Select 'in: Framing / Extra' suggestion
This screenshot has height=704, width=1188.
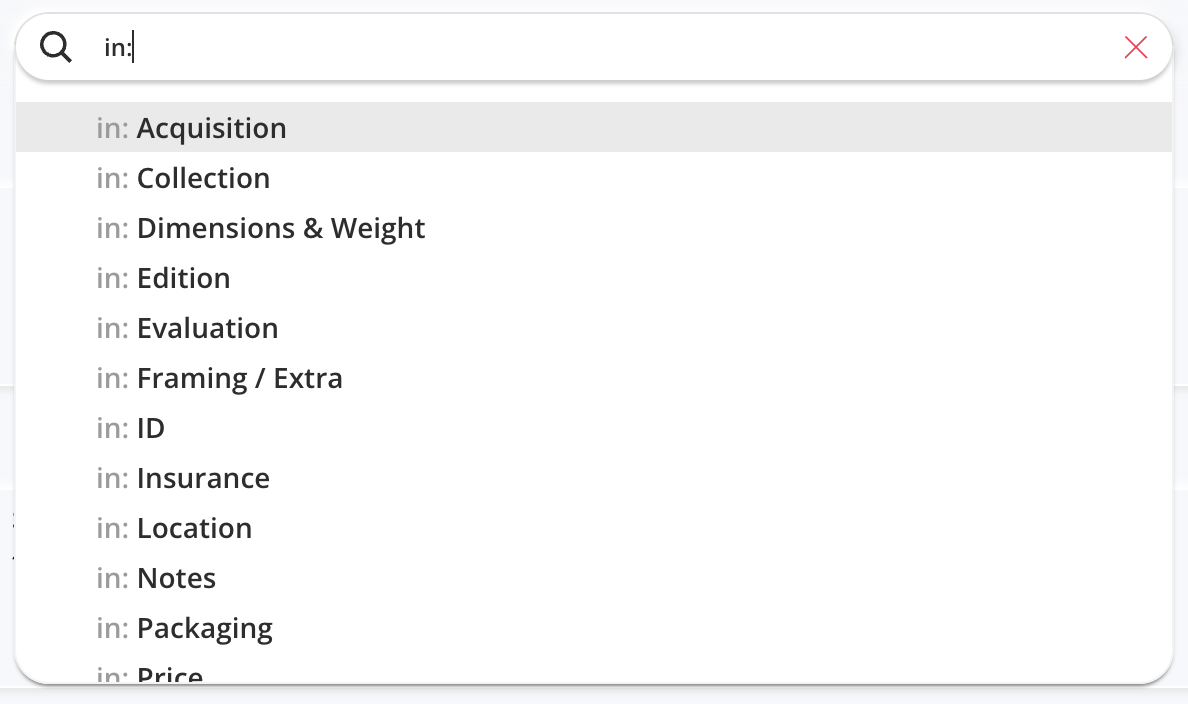(594, 377)
